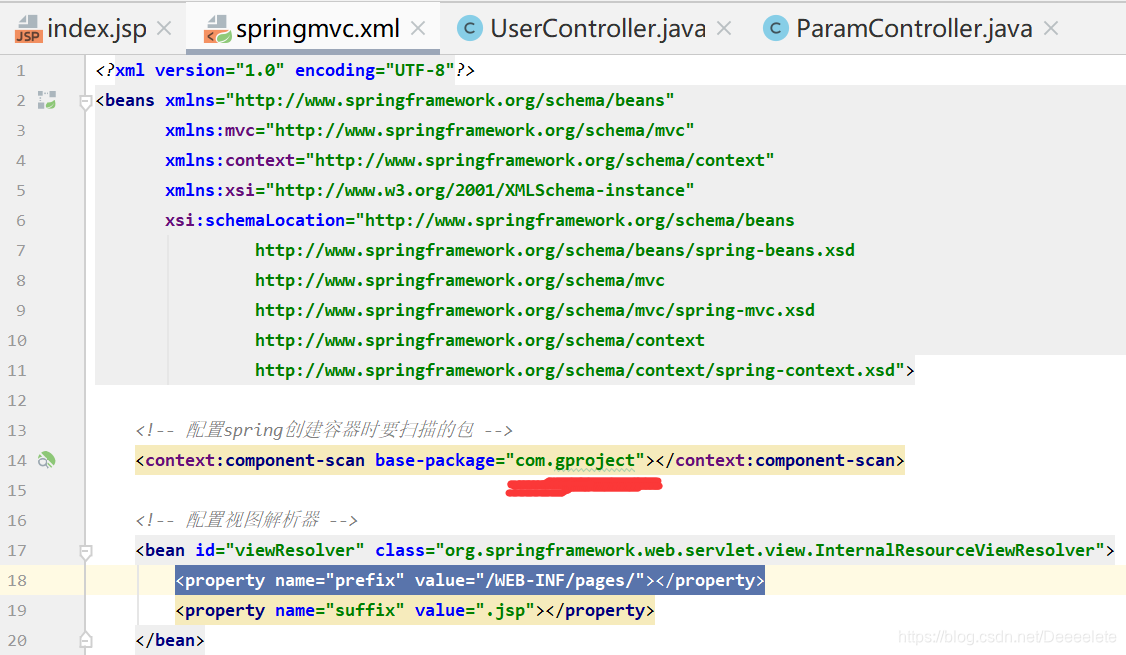This screenshot has height=655, width=1126.
Task: Click the class icon on UserController.java tab
Action: 470,29
